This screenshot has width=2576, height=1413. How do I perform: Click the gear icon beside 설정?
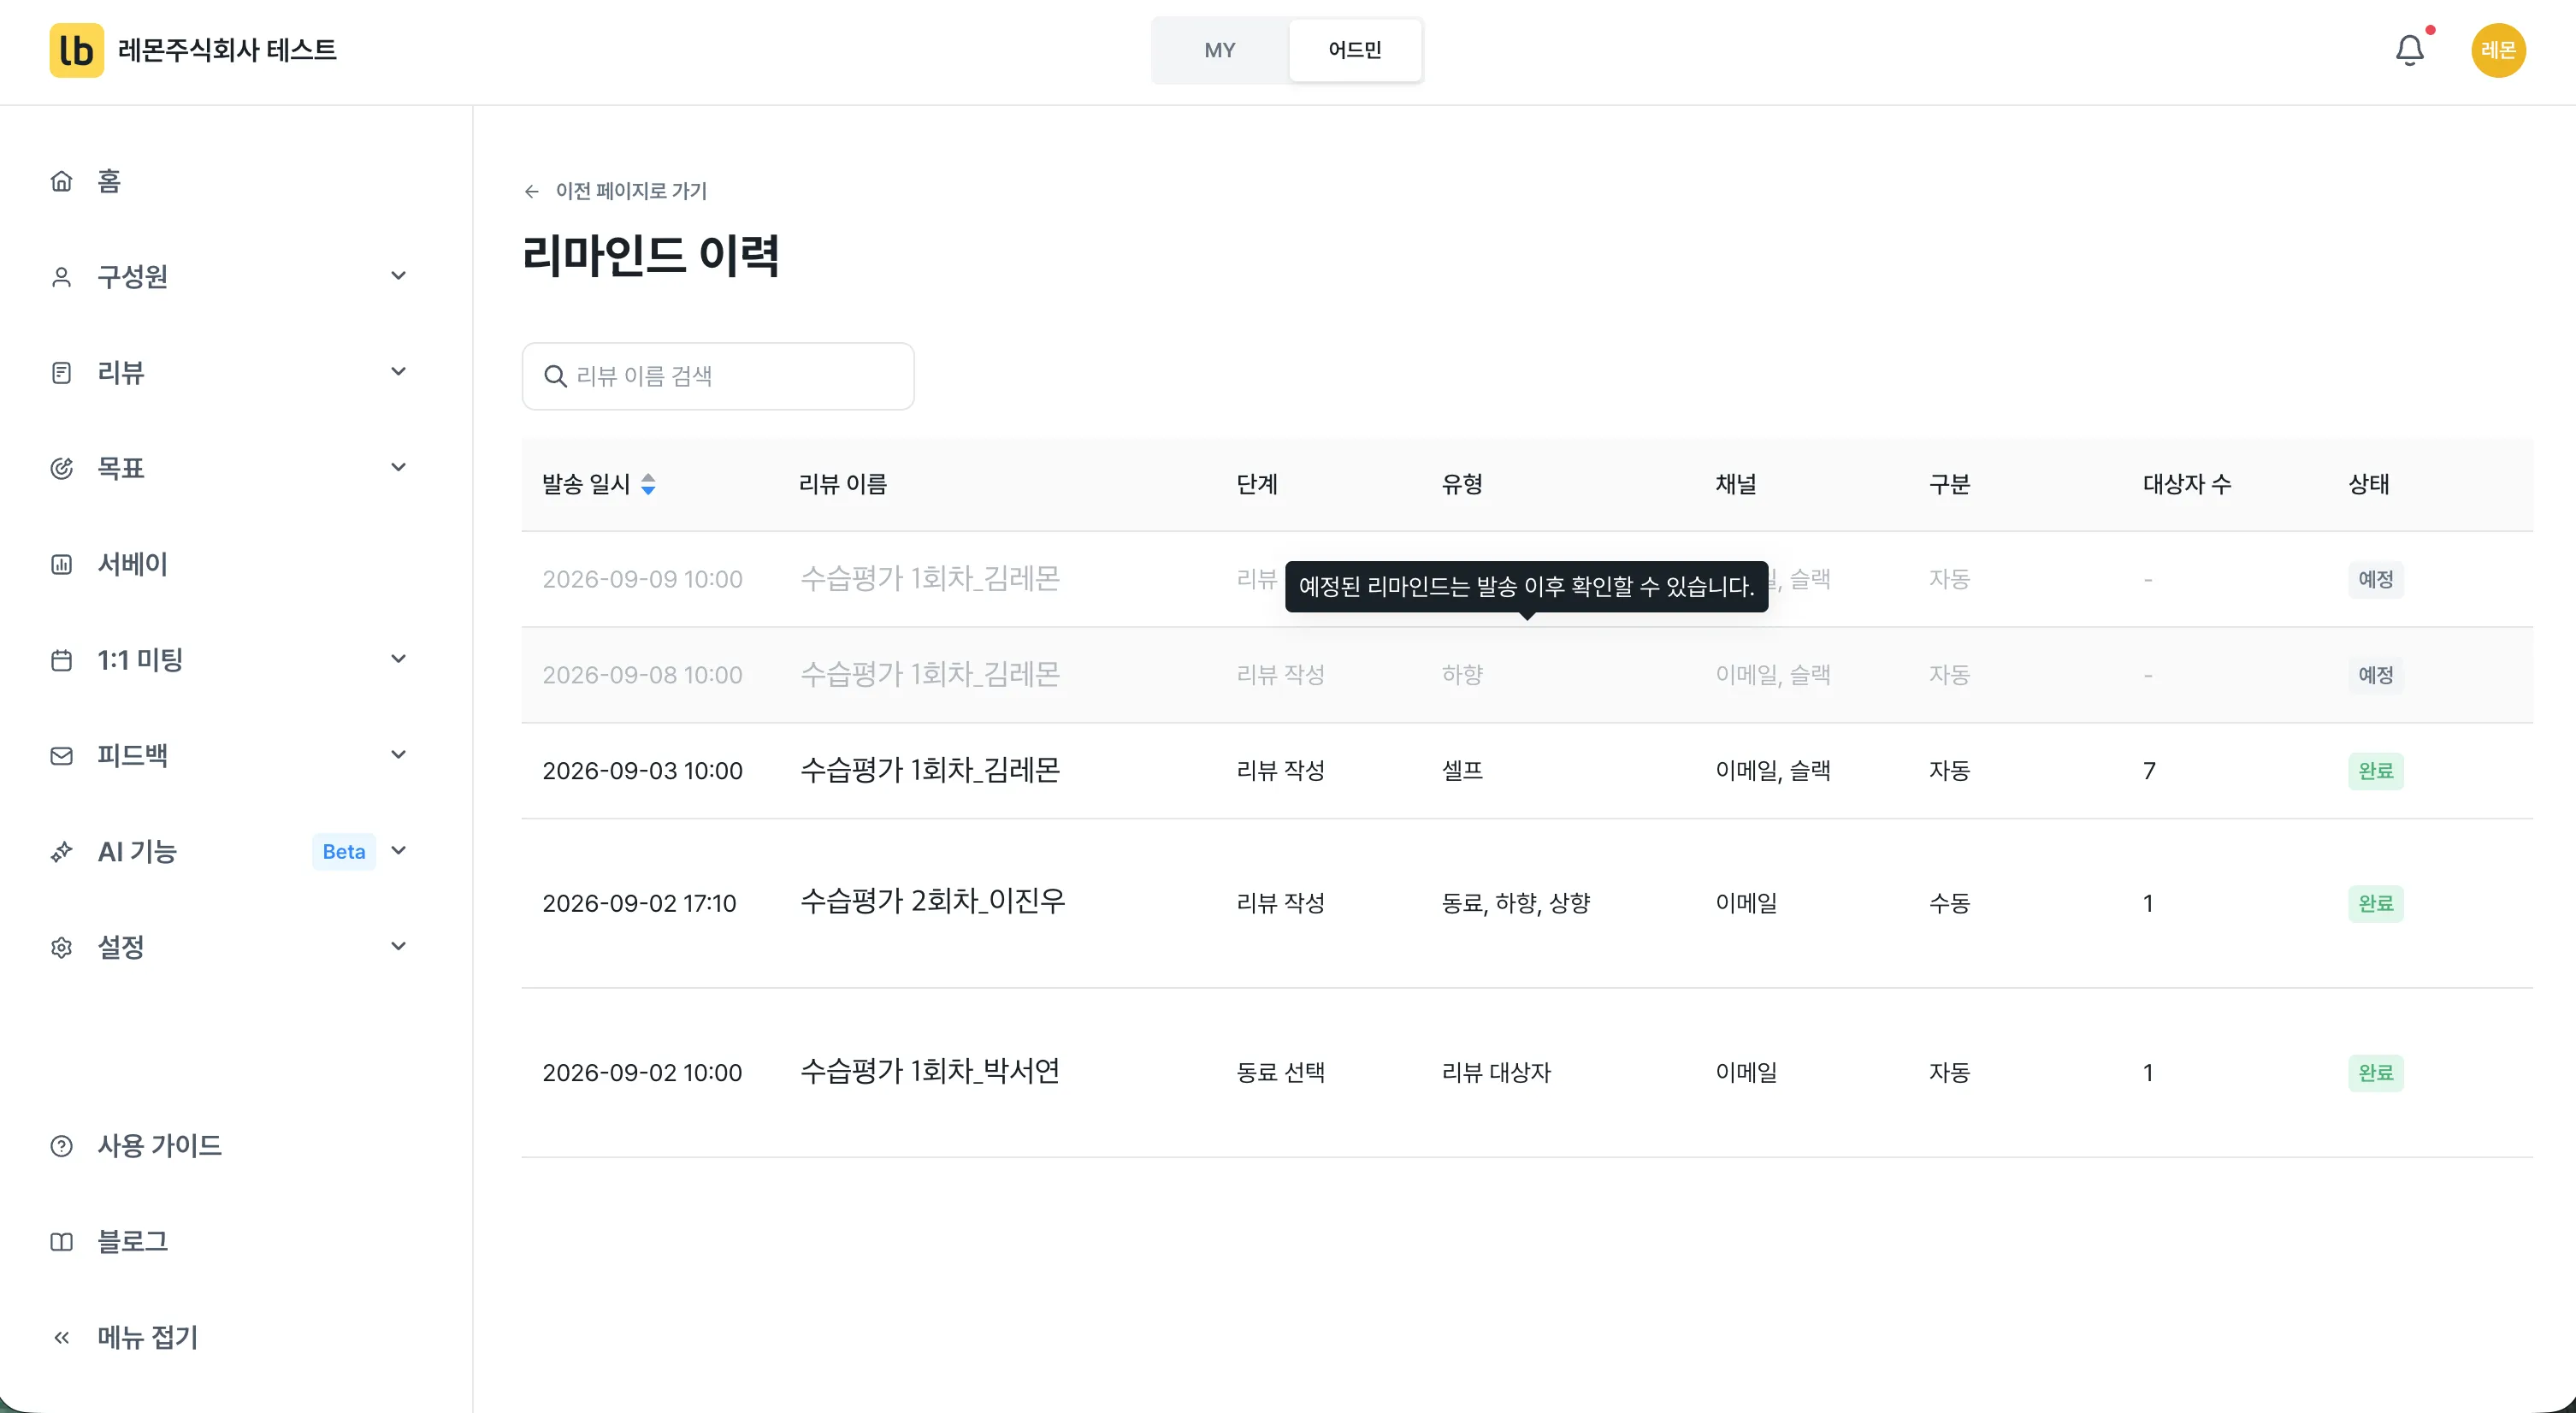(62, 947)
